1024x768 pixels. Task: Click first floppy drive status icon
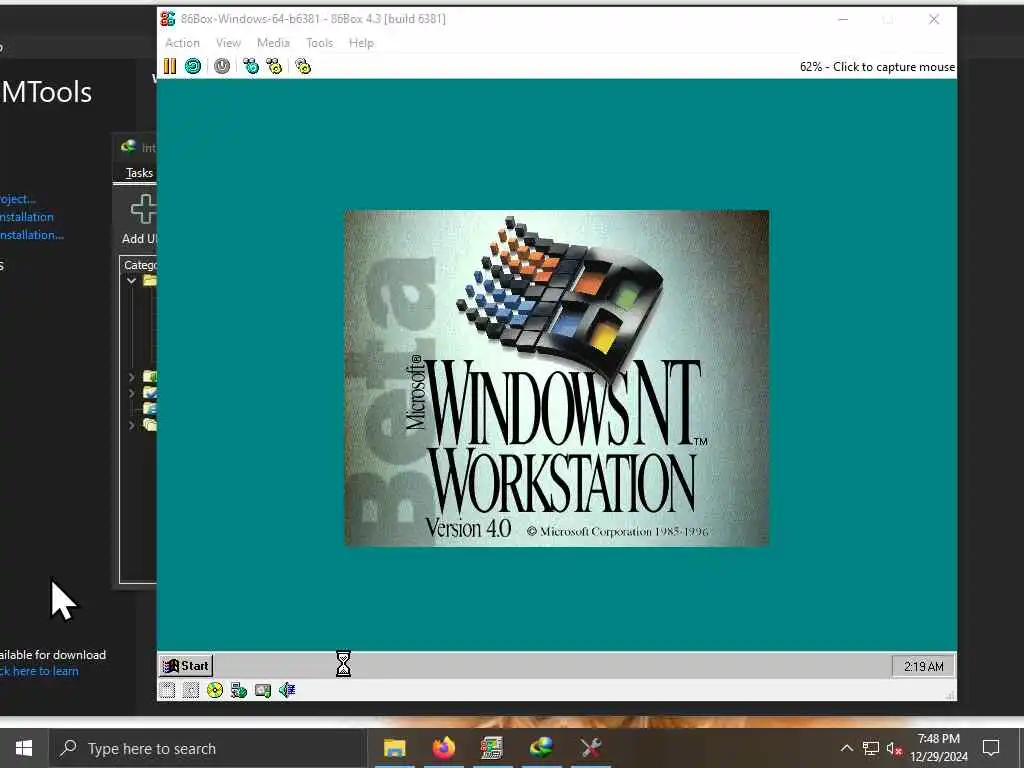click(167, 690)
